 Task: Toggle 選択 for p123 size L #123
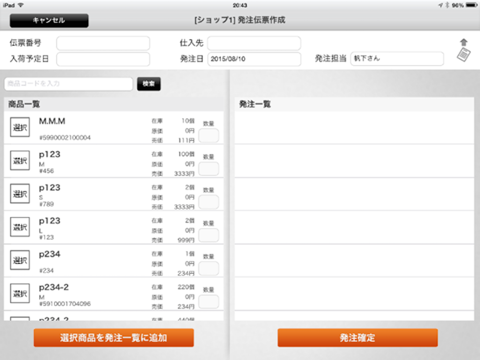[x=20, y=227]
